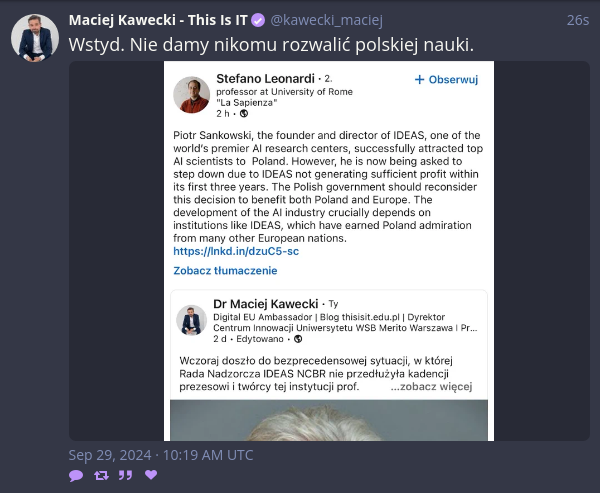Click the globe icon next to Edytowano

[298, 339]
